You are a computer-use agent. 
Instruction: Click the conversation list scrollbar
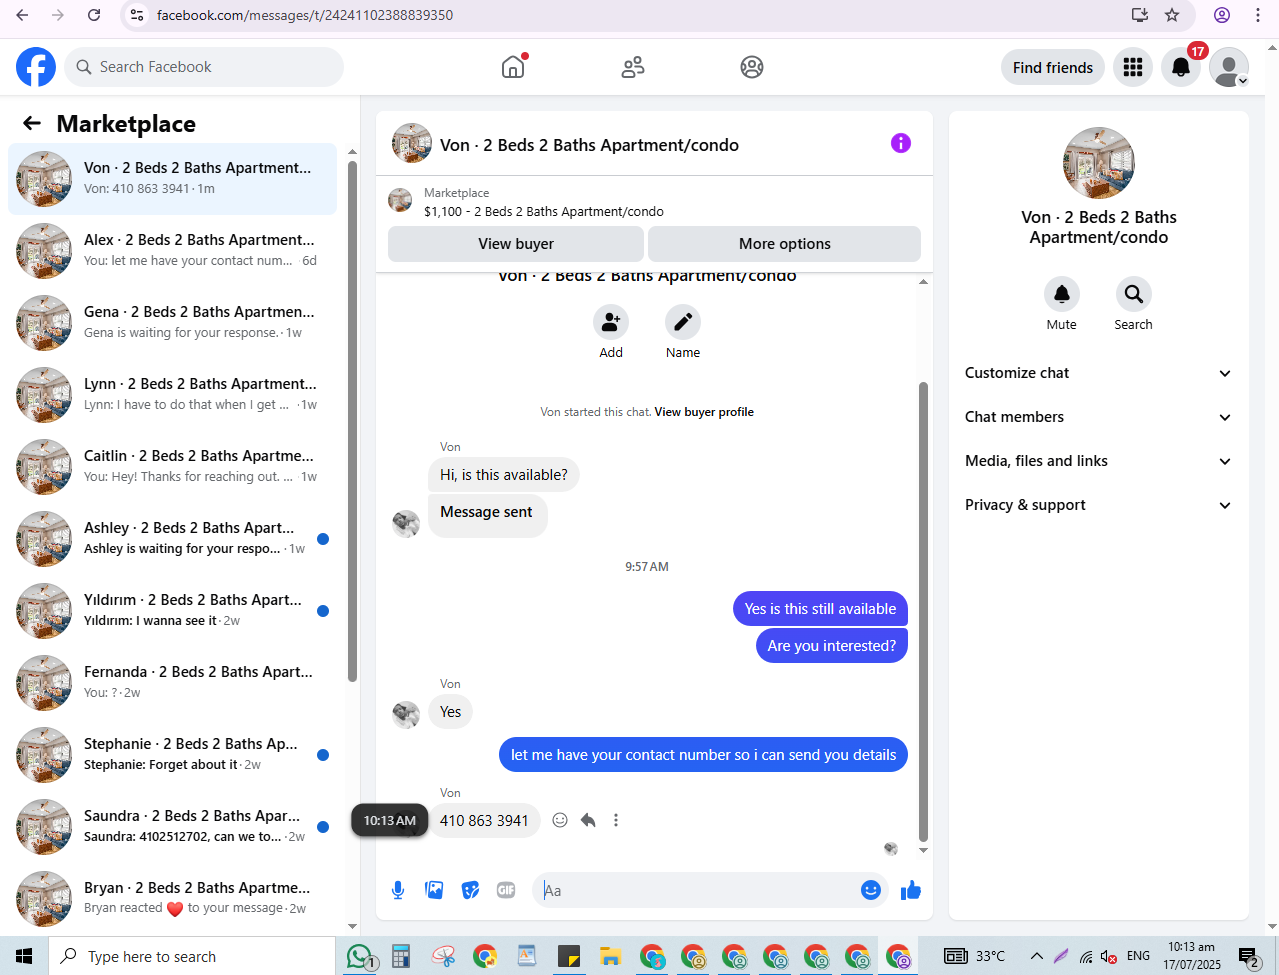tap(352, 420)
